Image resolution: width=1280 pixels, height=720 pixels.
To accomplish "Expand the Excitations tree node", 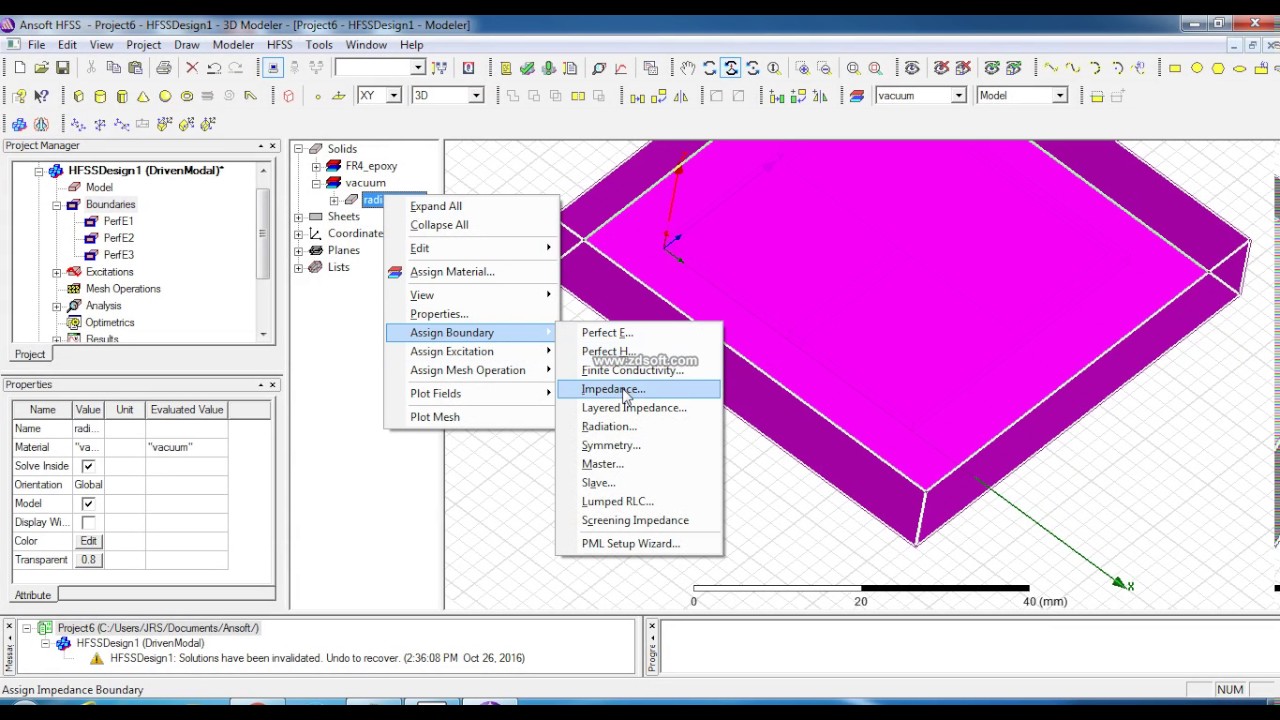I will click(57, 272).
